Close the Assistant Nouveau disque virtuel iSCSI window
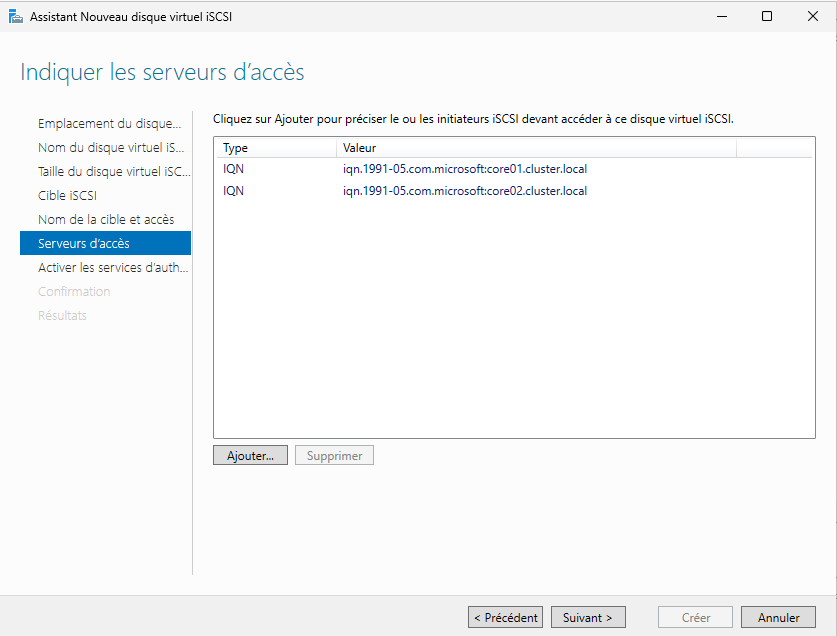The width and height of the screenshot is (837, 636). [x=813, y=16]
